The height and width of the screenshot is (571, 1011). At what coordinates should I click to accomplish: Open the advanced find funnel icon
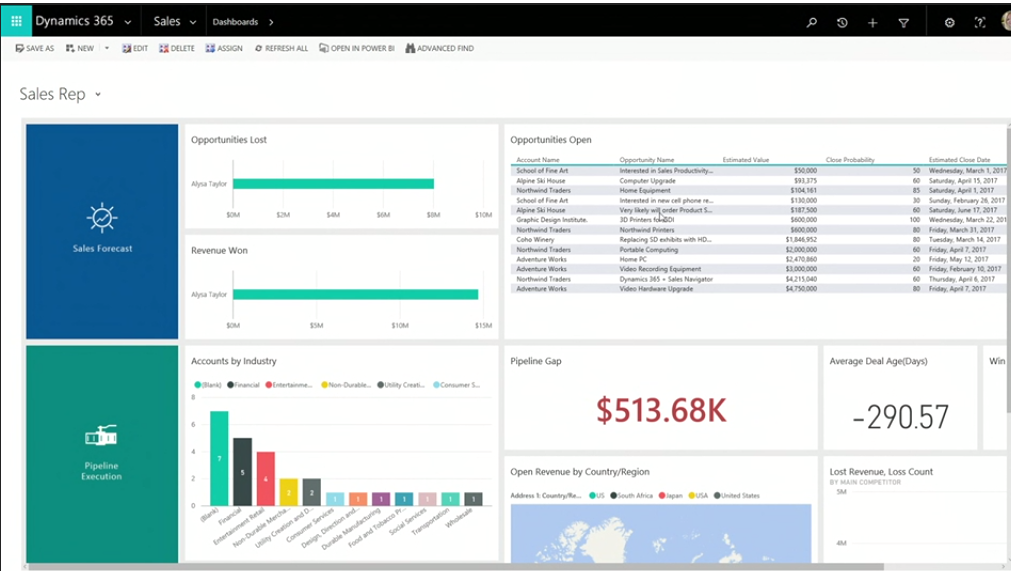(903, 22)
